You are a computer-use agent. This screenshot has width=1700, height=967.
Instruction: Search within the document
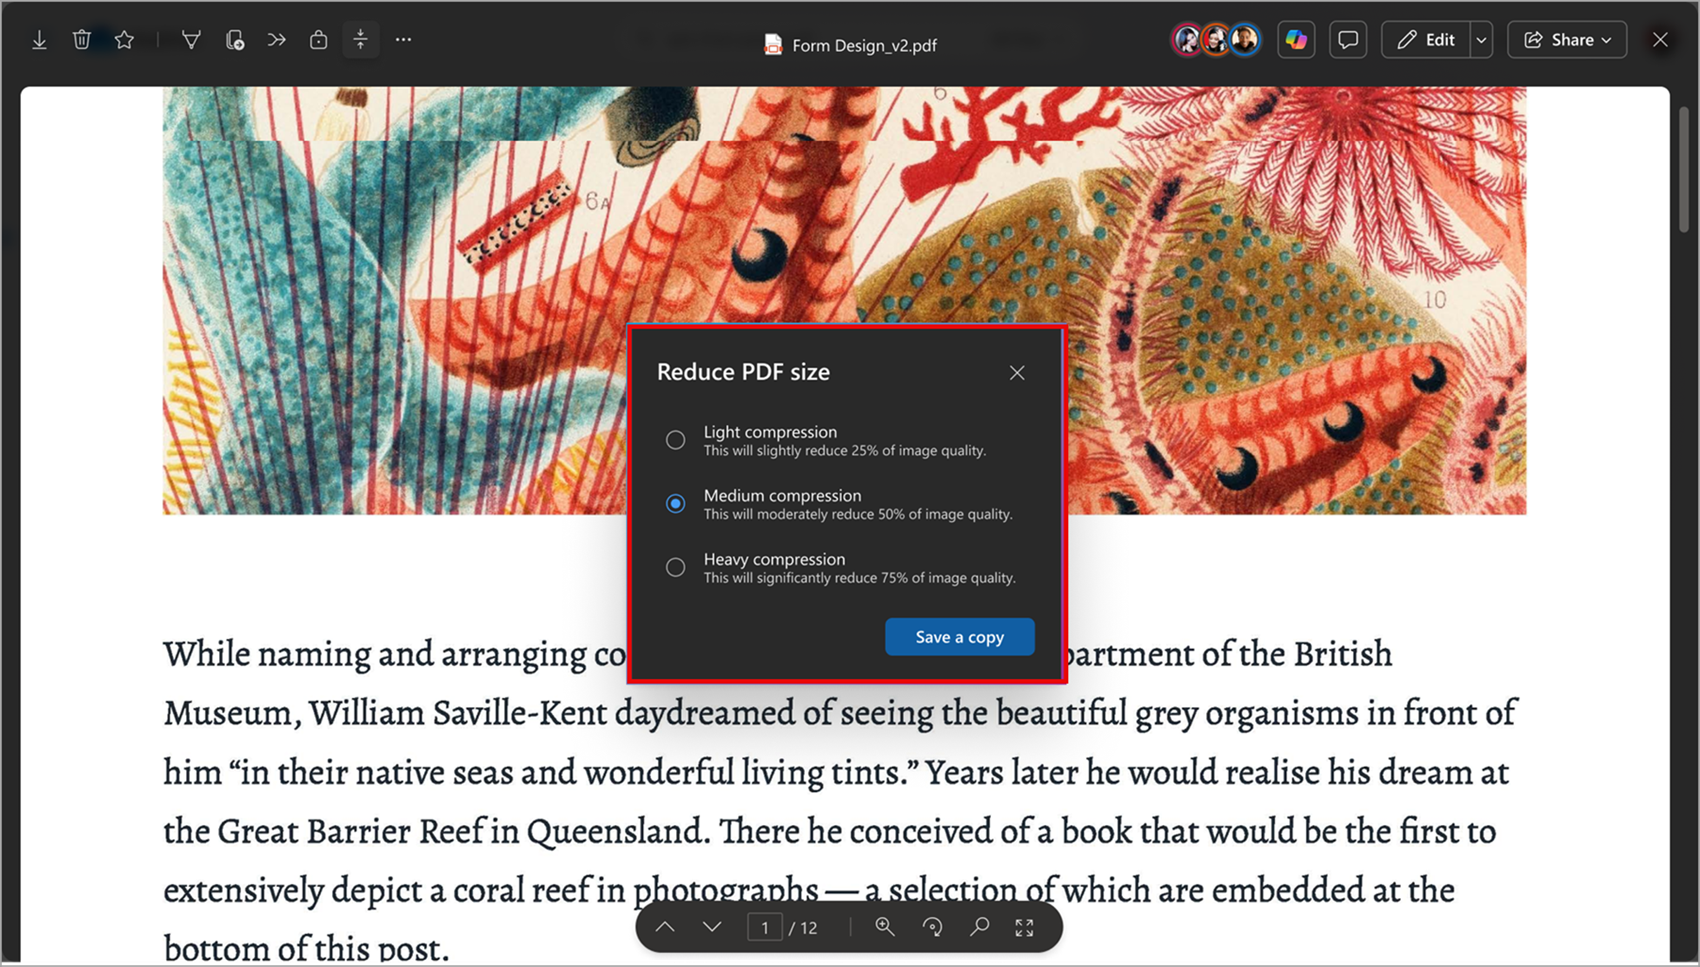tap(980, 927)
